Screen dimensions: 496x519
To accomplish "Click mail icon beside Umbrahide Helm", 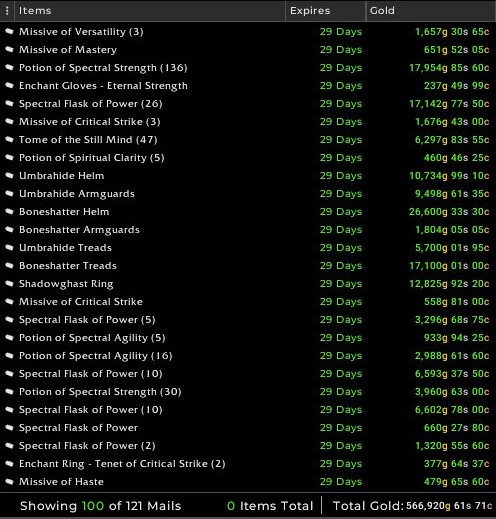I will tap(9, 175).
